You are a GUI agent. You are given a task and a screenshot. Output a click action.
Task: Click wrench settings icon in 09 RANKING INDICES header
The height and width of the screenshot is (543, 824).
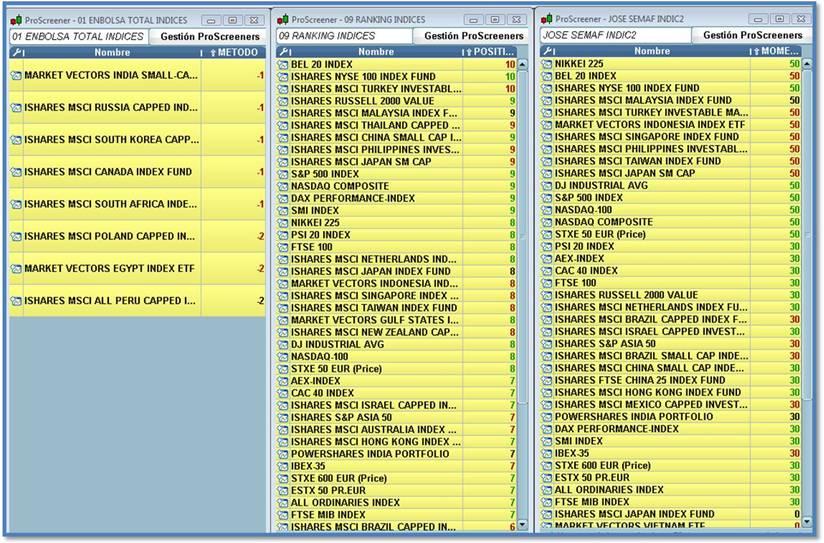pos(284,52)
